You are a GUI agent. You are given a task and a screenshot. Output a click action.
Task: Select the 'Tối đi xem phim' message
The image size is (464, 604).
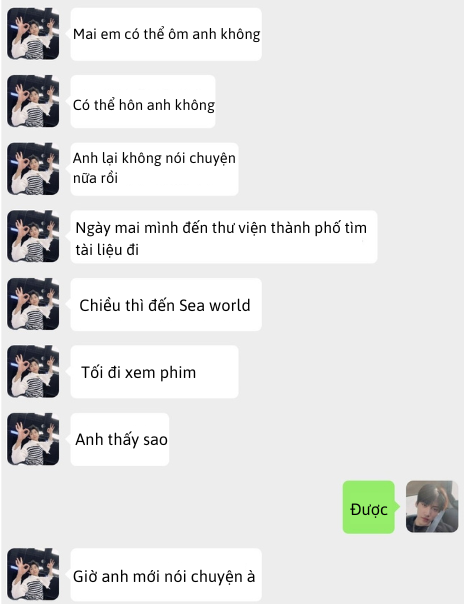click(154, 372)
